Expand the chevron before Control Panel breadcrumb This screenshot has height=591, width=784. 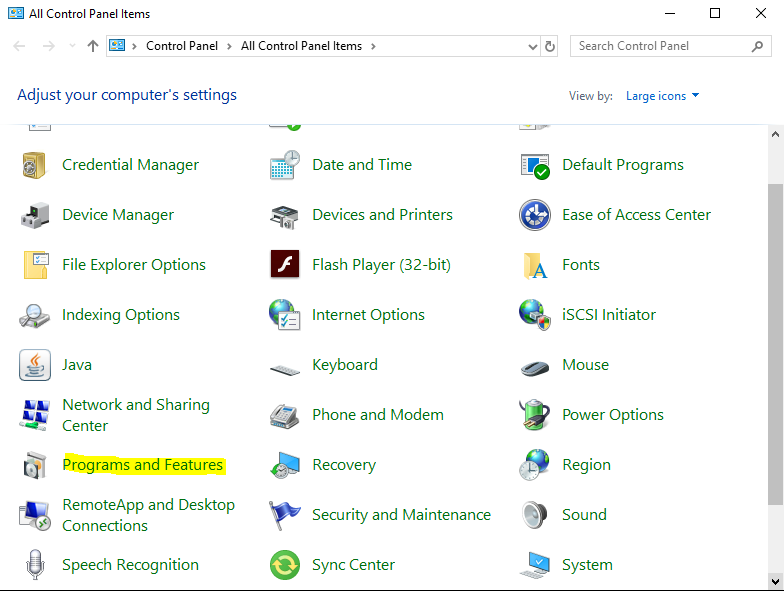point(134,46)
